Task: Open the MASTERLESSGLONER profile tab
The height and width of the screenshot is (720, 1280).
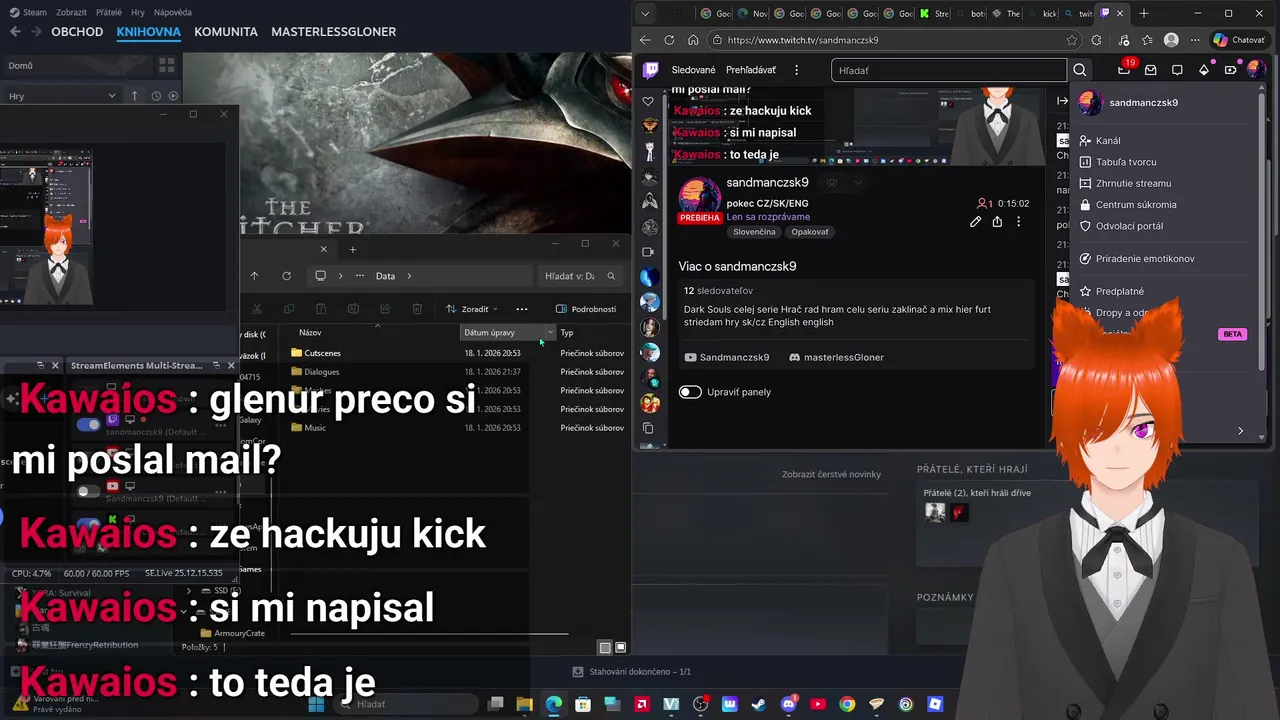Action: click(x=333, y=32)
